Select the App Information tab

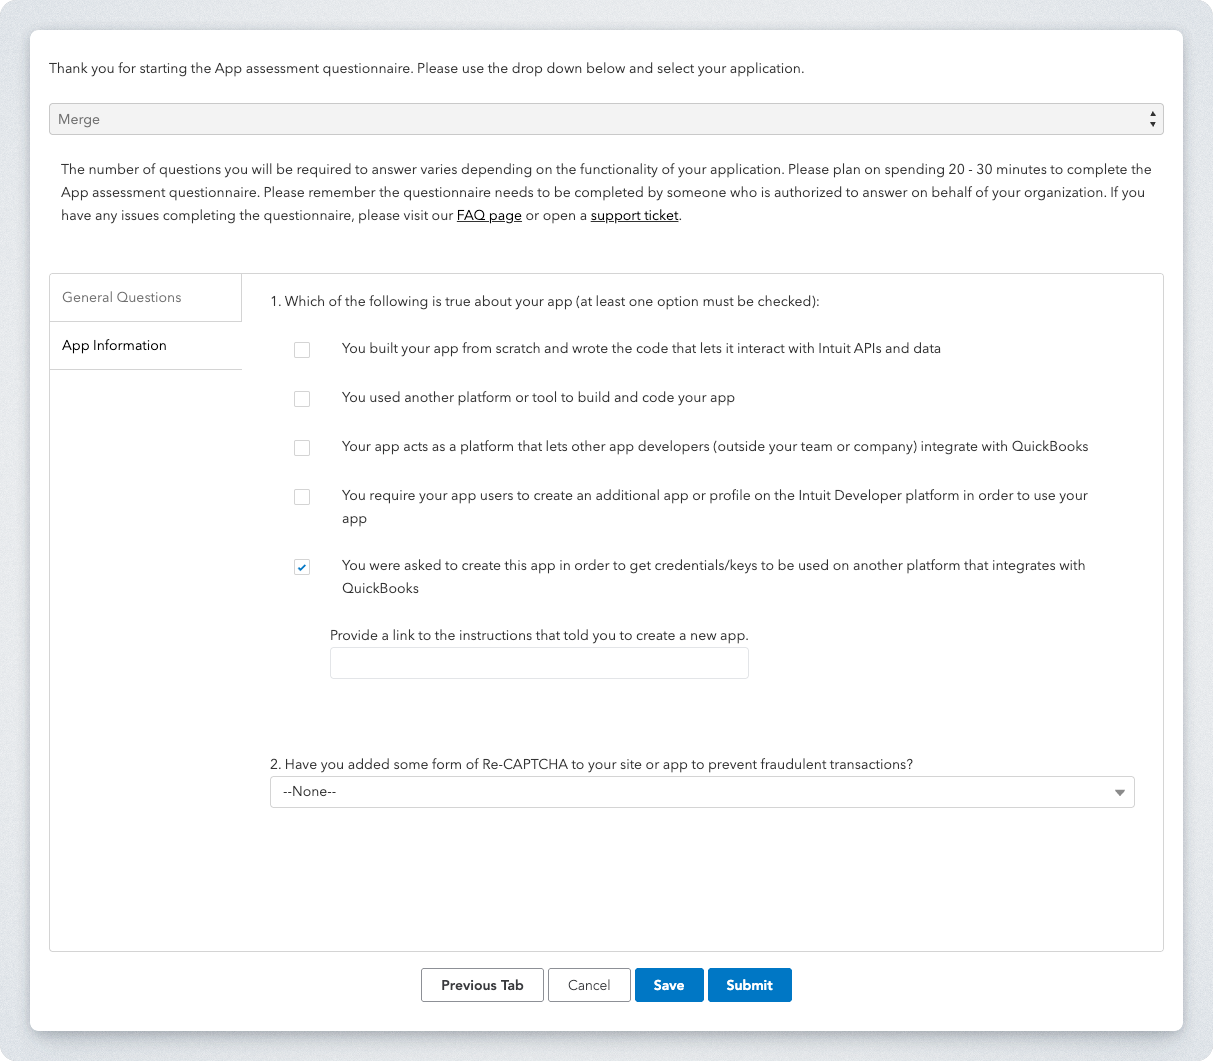115,346
